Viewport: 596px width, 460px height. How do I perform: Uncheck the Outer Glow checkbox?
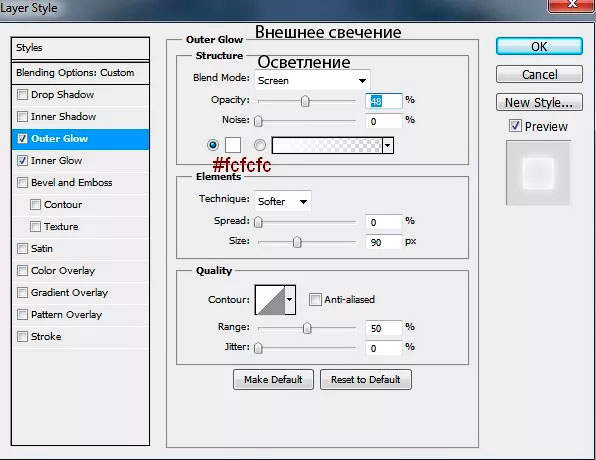pos(22,138)
